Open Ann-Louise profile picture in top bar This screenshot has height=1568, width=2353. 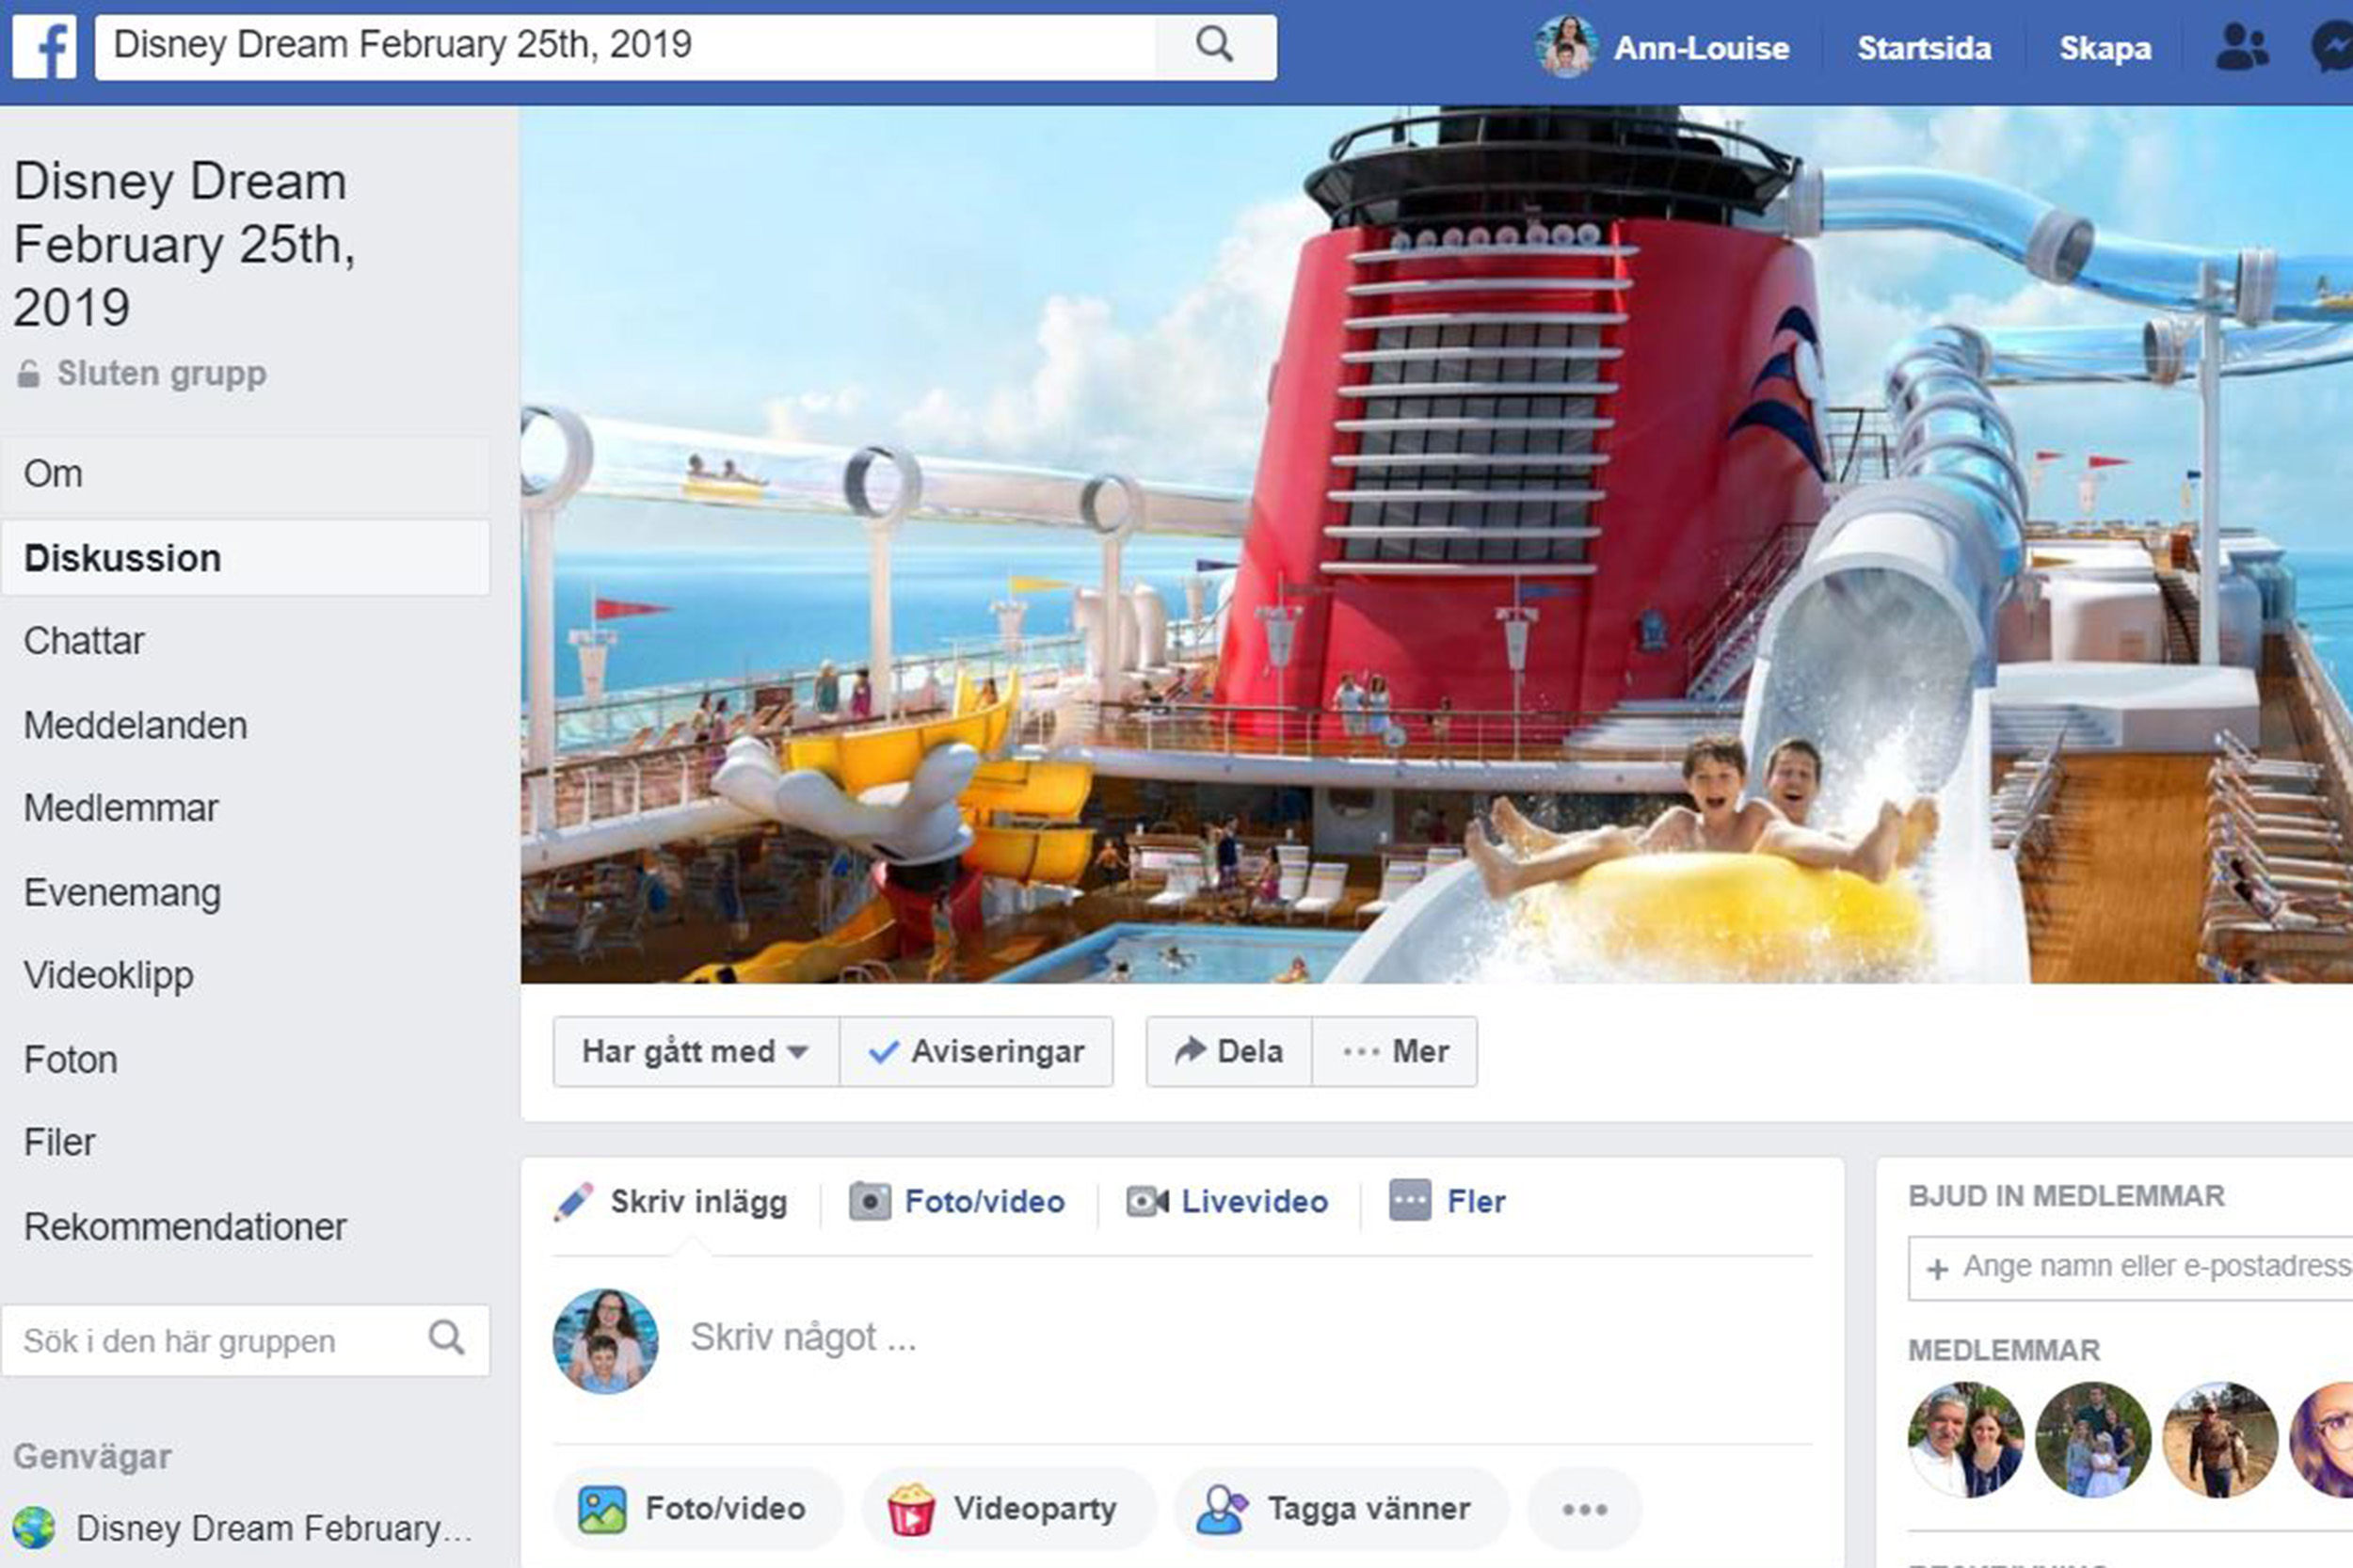1566,47
